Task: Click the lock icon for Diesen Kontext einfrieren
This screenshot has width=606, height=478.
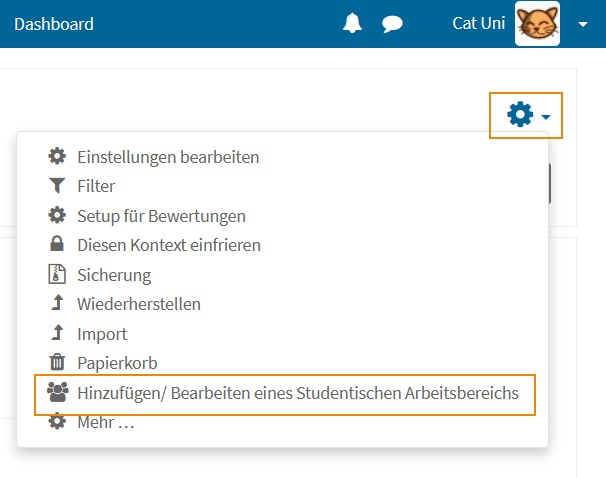Action: (x=57, y=244)
